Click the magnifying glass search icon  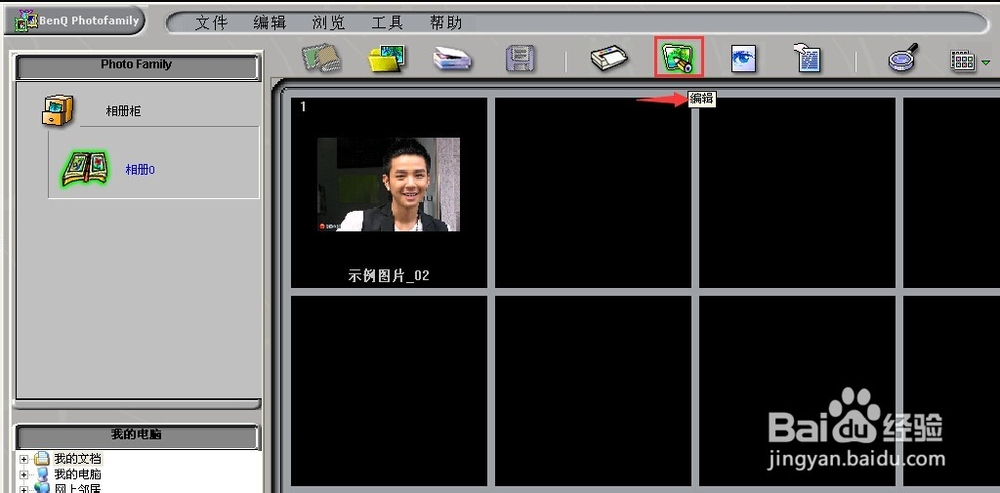click(x=902, y=57)
